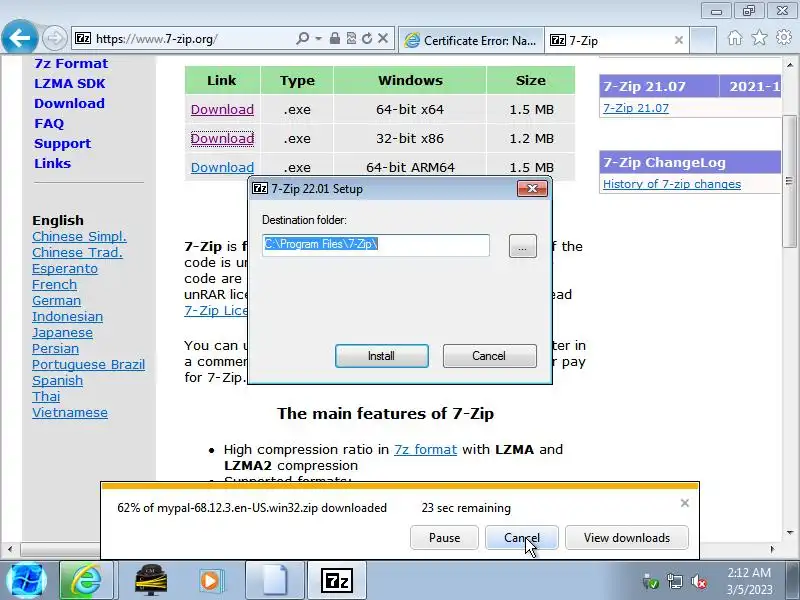Switch language to Vietnamese
800x600 pixels.
pos(69,412)
